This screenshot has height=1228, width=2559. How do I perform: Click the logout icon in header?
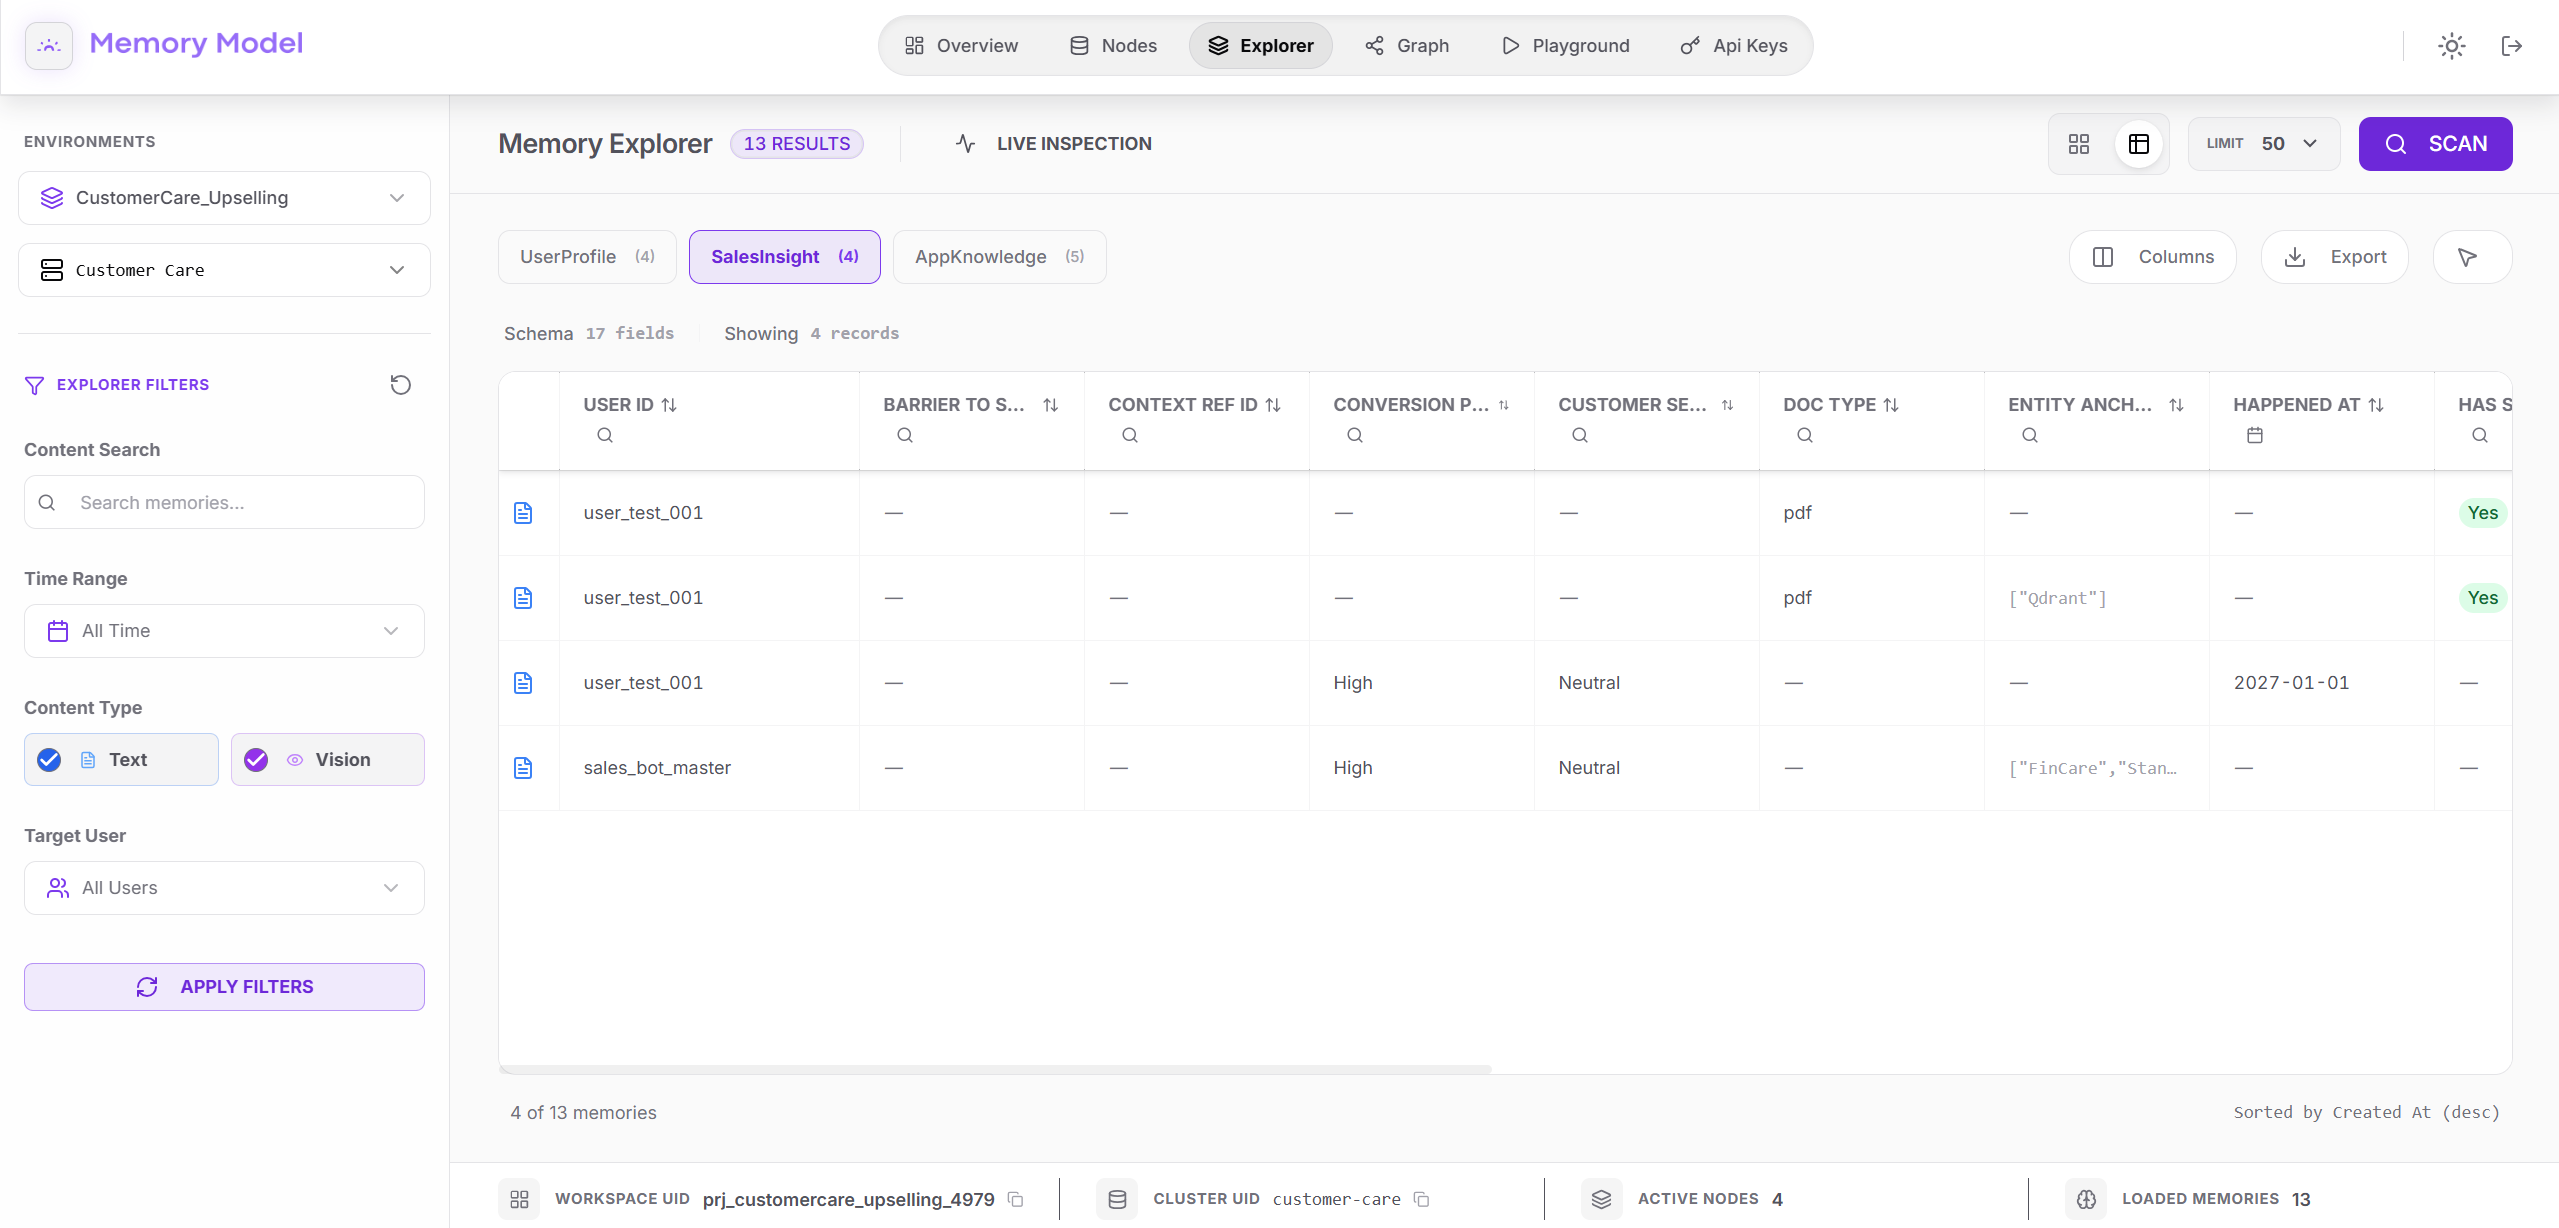(2511, 46)
